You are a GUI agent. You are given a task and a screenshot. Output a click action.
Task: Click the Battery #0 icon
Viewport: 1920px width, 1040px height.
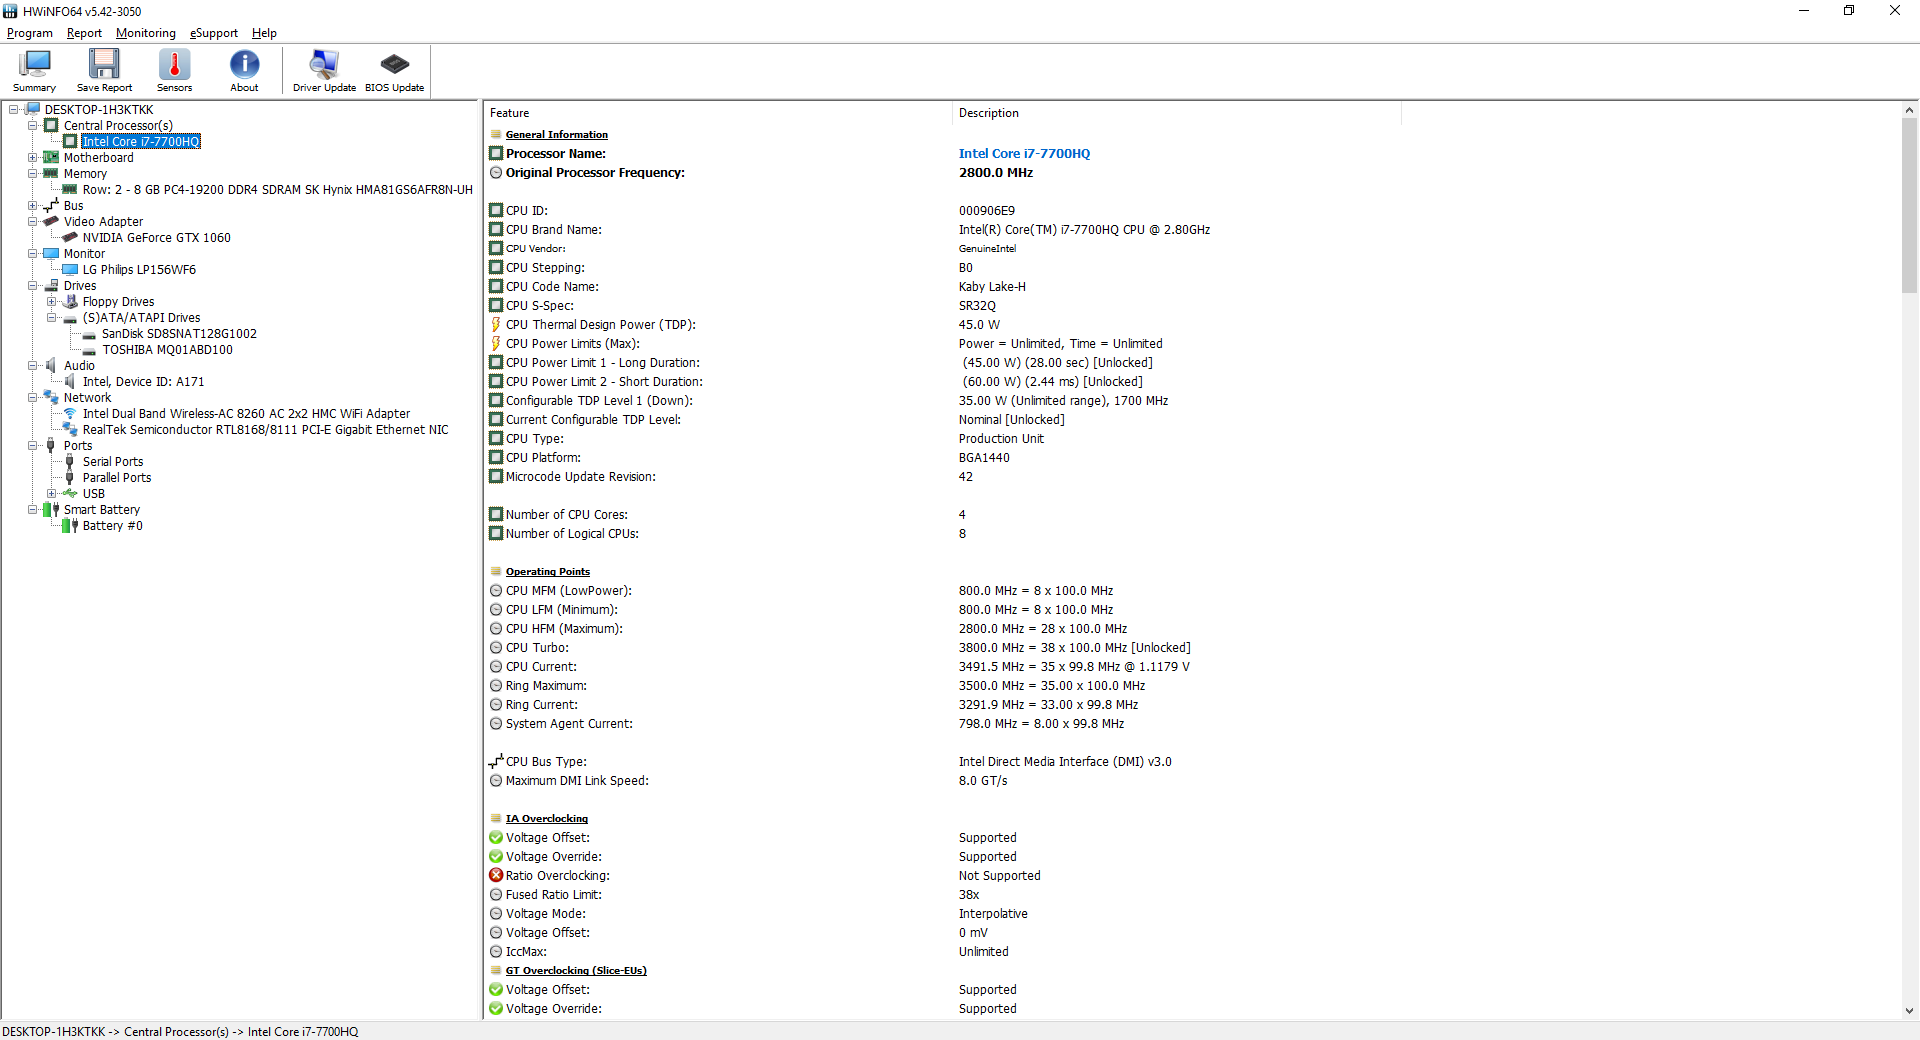point(70,525)
